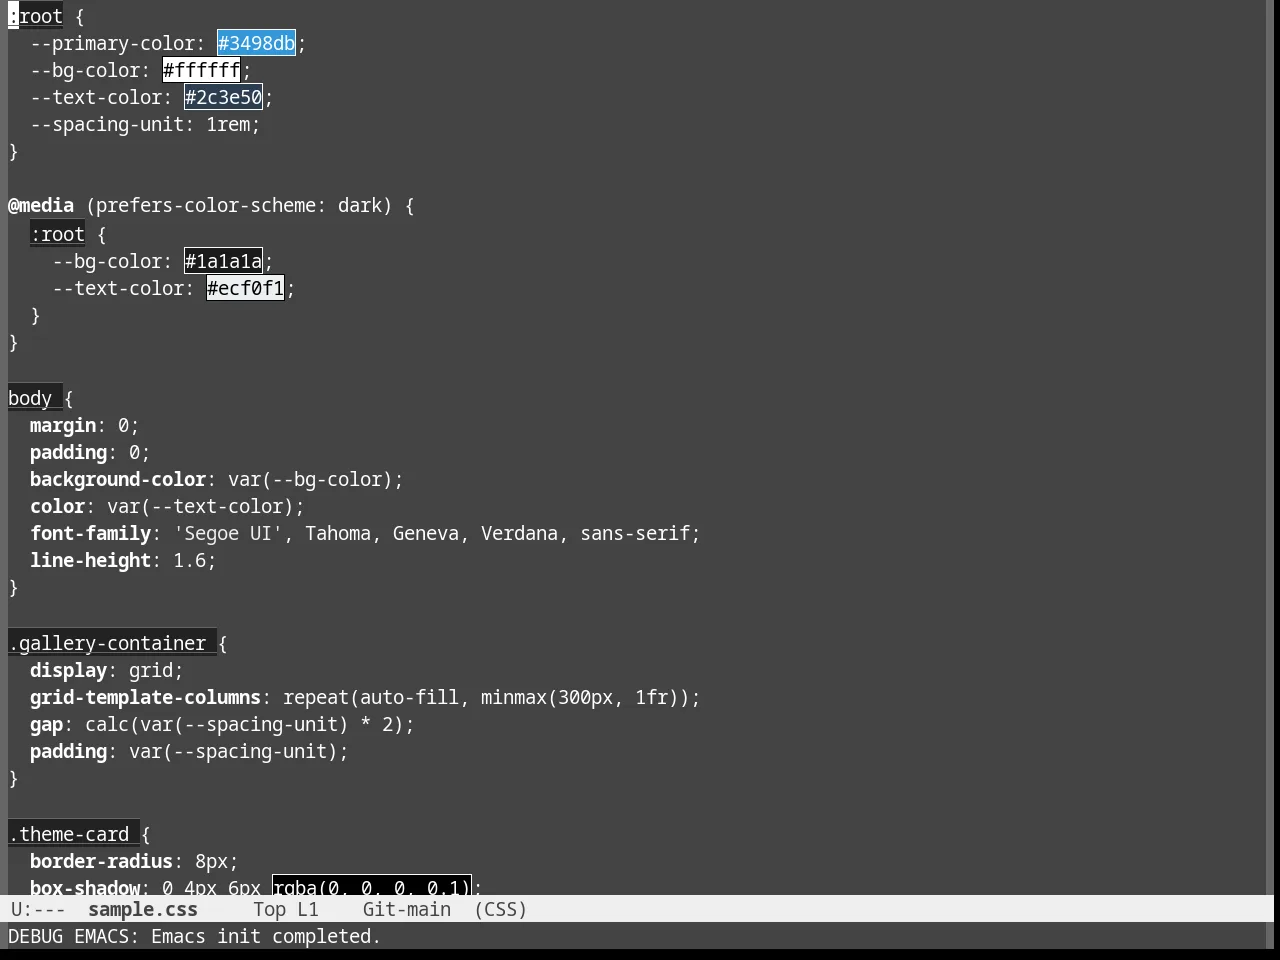Click the rgba(0, 0, 0, 0.1) shadow color
The height and width of the screenshot is (960, 1280).
click(372, 887)
